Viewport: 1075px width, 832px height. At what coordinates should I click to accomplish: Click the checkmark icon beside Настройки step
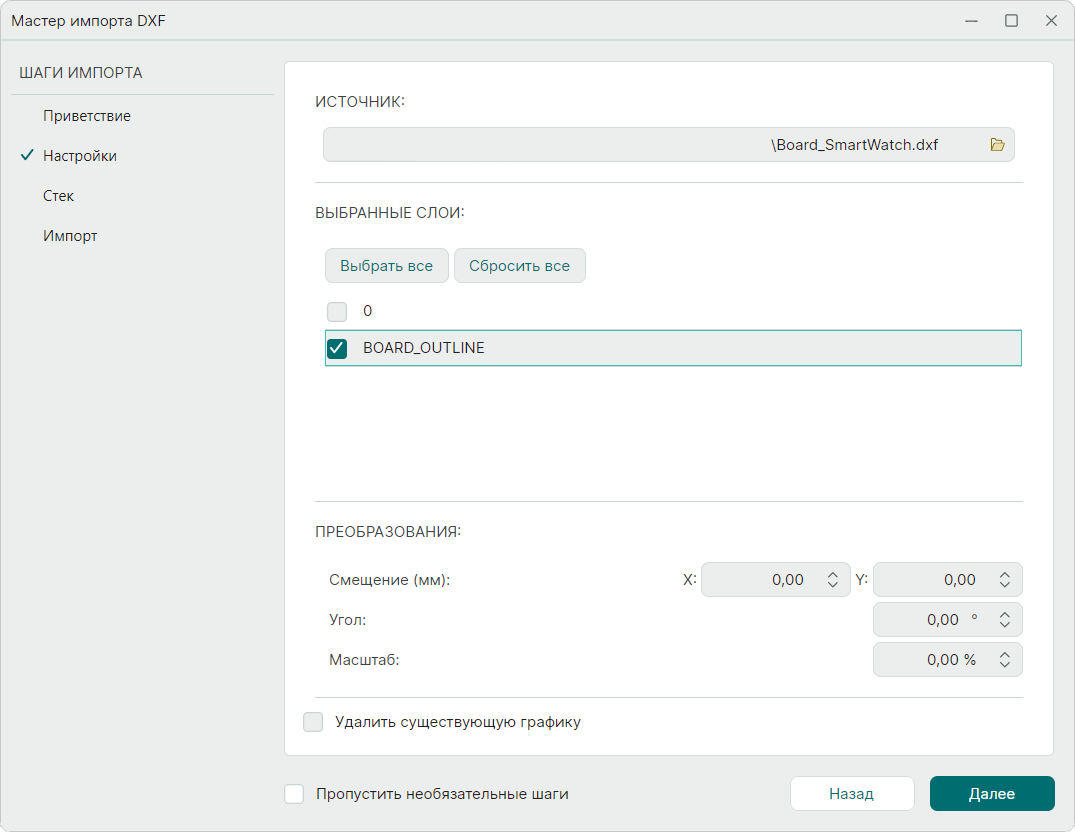click(x=27, y=156)
